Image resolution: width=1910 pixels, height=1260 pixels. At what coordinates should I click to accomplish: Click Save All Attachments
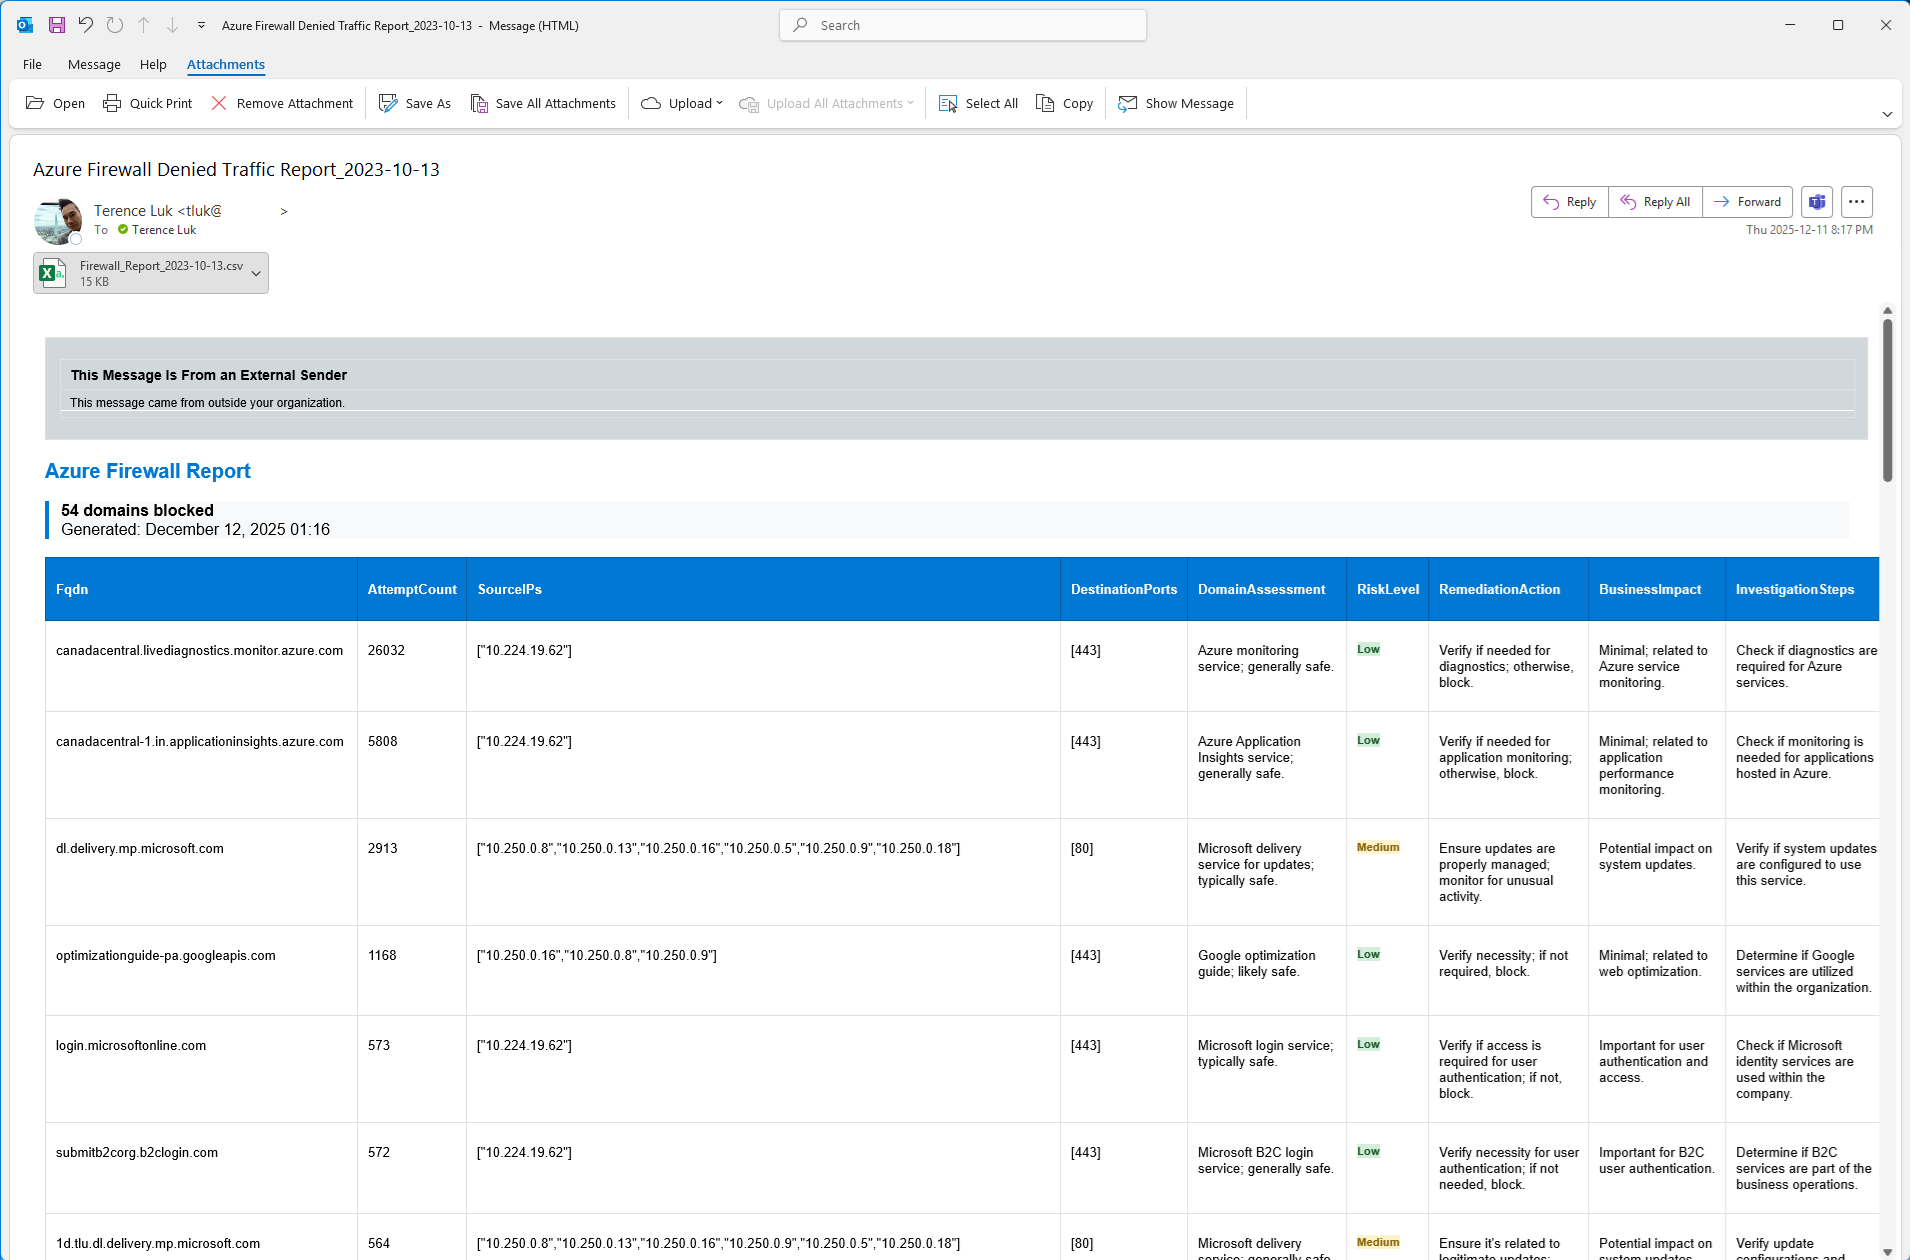click(x=543, y=103)
